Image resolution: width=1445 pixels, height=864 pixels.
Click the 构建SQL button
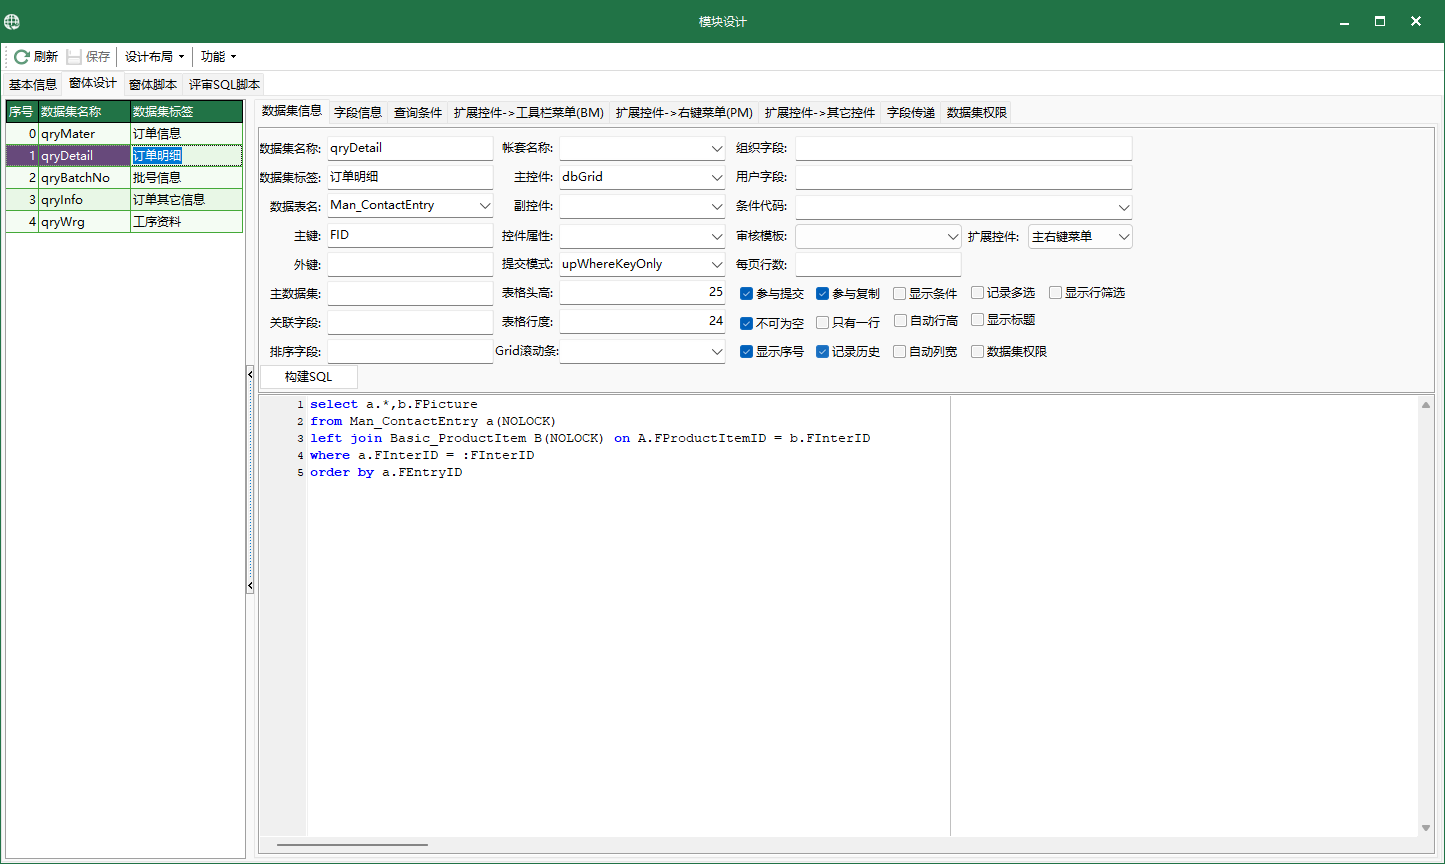(308, 377)
